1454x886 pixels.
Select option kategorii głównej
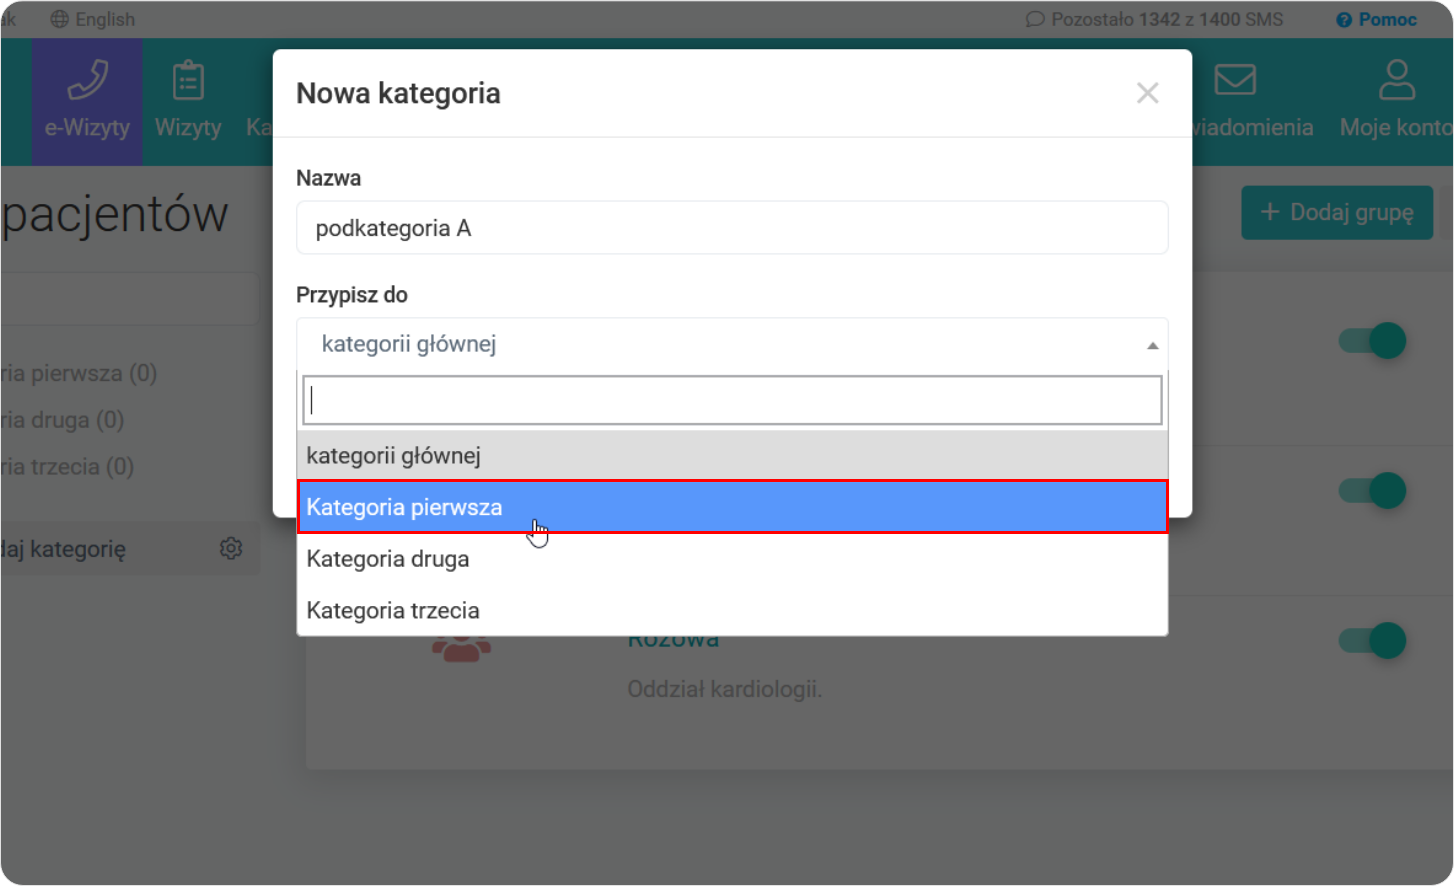click(x=732, y=455)
